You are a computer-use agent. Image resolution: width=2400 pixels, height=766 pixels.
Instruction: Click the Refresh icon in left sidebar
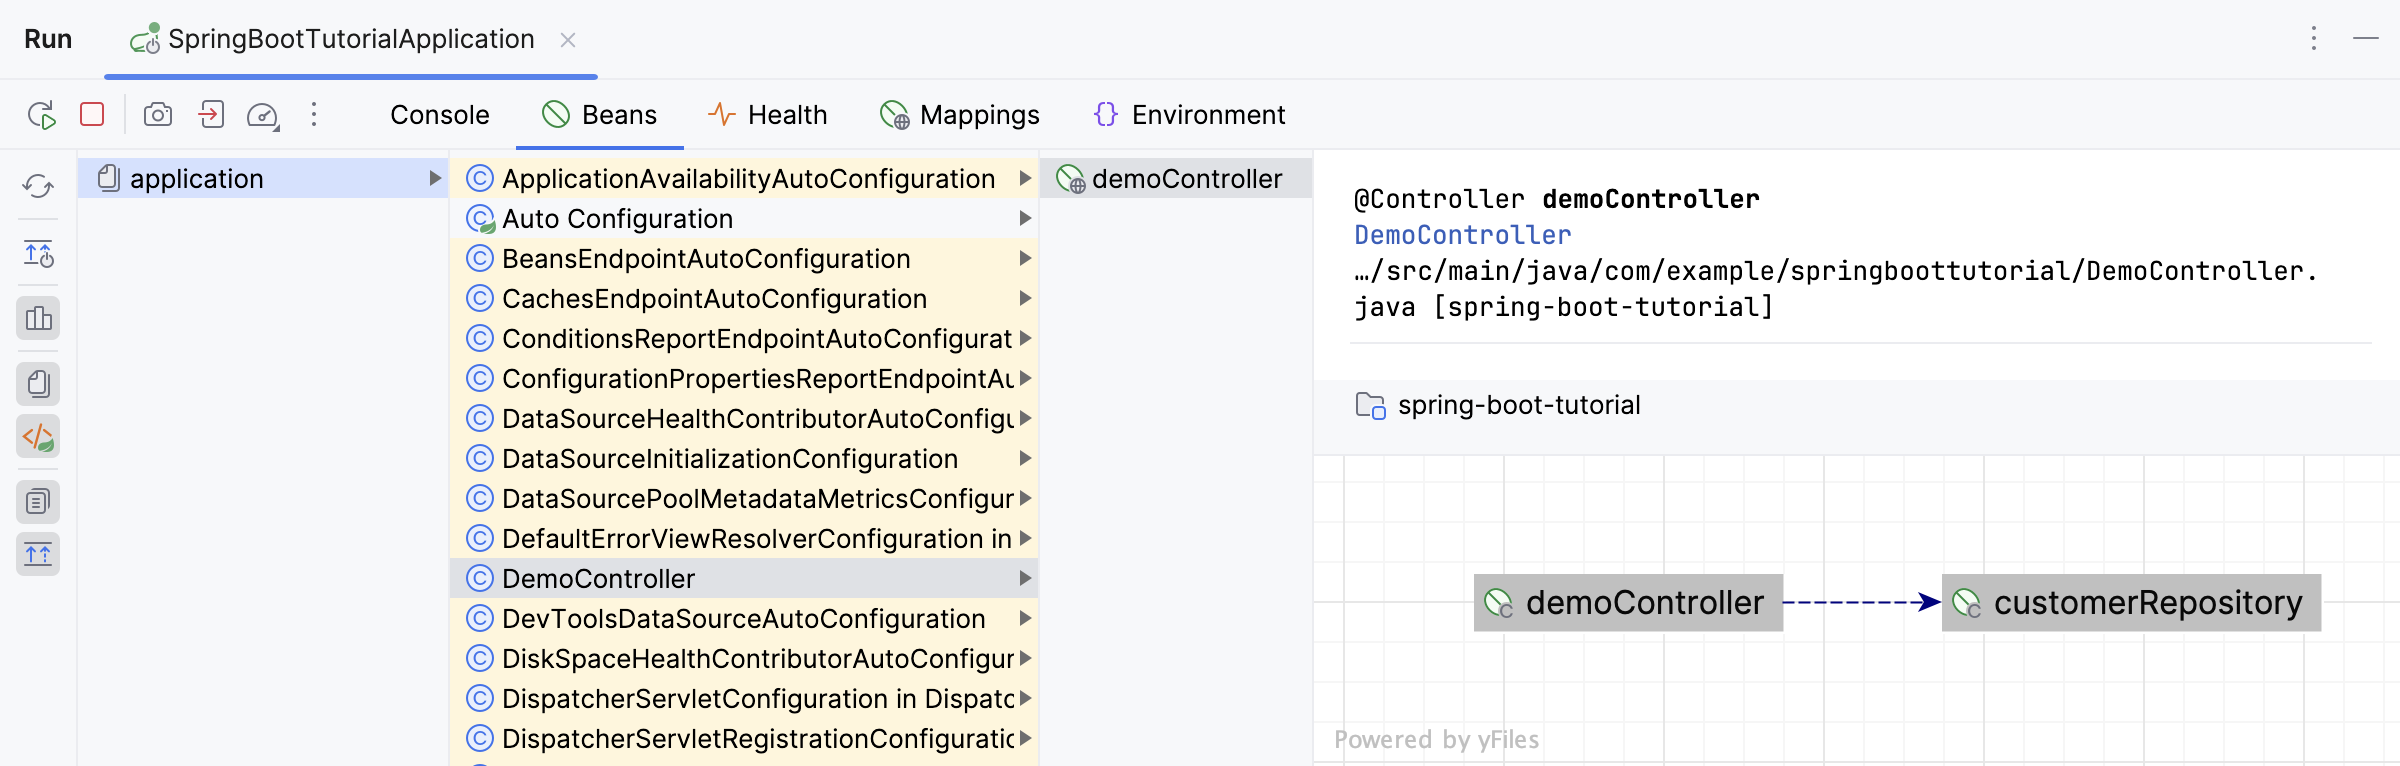coord(38,186)
